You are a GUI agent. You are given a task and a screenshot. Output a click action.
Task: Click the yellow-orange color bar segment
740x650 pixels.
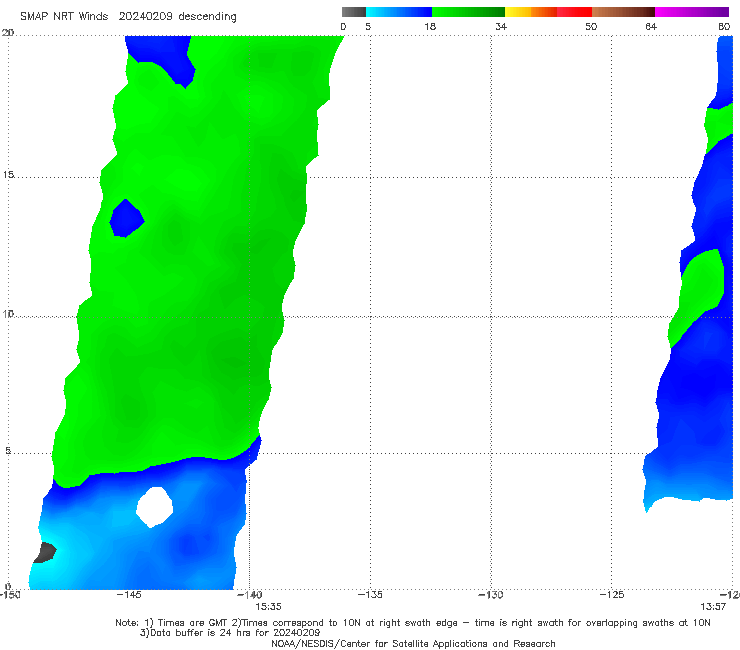[531, 12]
